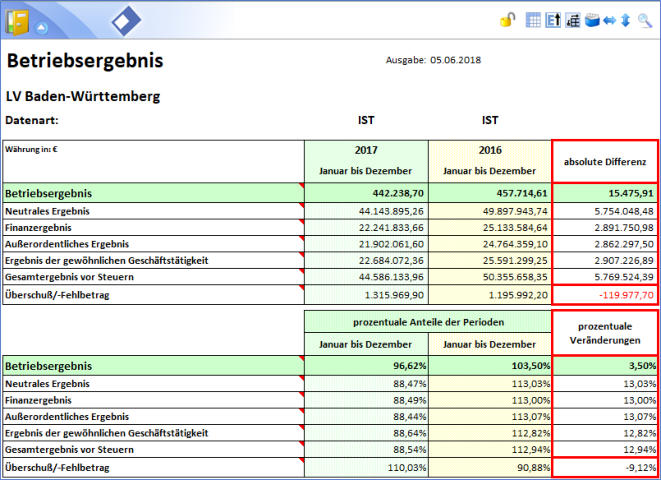
Task: Click the horizontal double-arrow width icon
Action: click(x=609, y=20)
